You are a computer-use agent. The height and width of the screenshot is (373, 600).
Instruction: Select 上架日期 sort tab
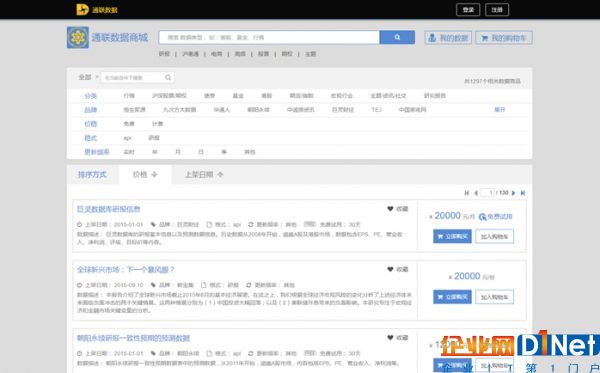point(204,174)
